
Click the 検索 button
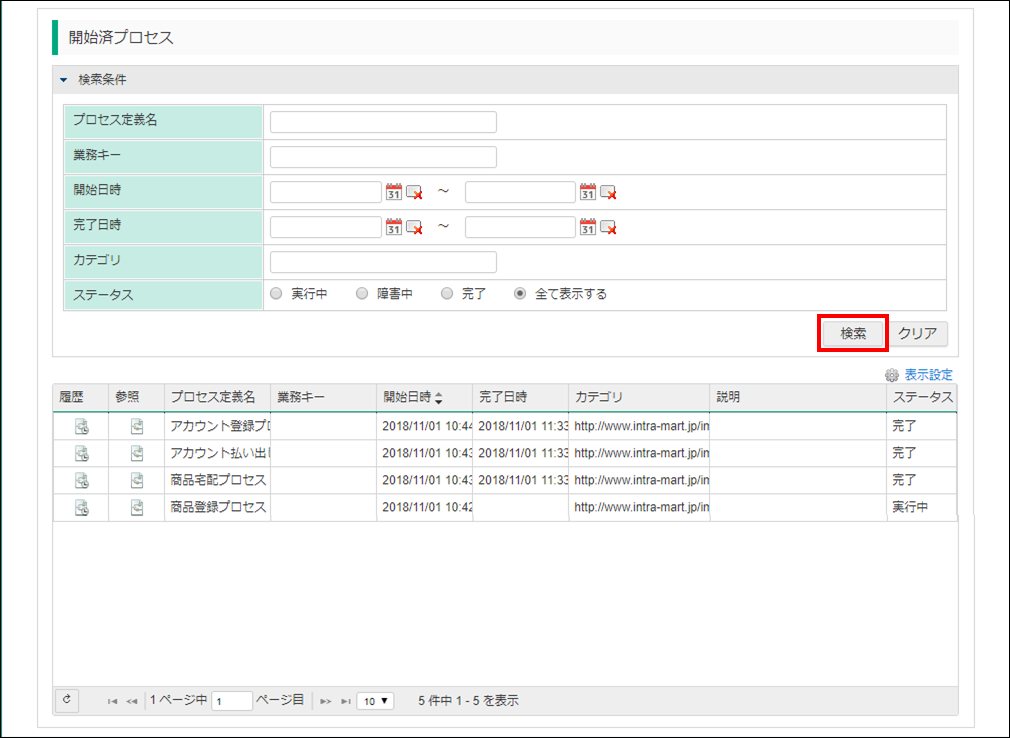[x=853, y=334]
